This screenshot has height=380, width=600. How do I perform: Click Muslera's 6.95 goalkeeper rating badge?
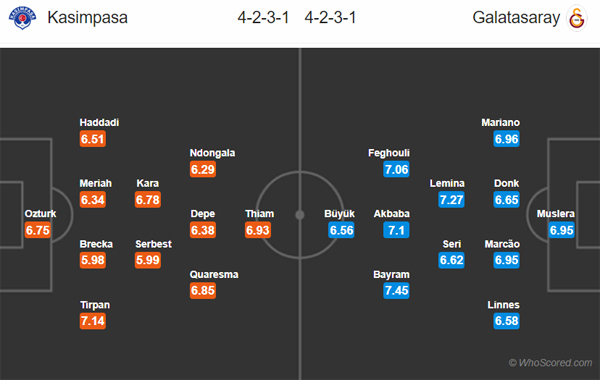pyautogui.click(x=561, y=230)
